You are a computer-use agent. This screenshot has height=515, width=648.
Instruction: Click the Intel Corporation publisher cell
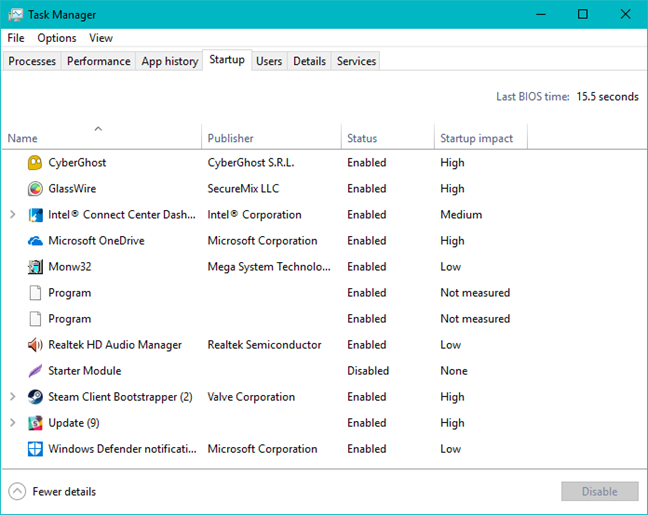(x=255, y=215)
